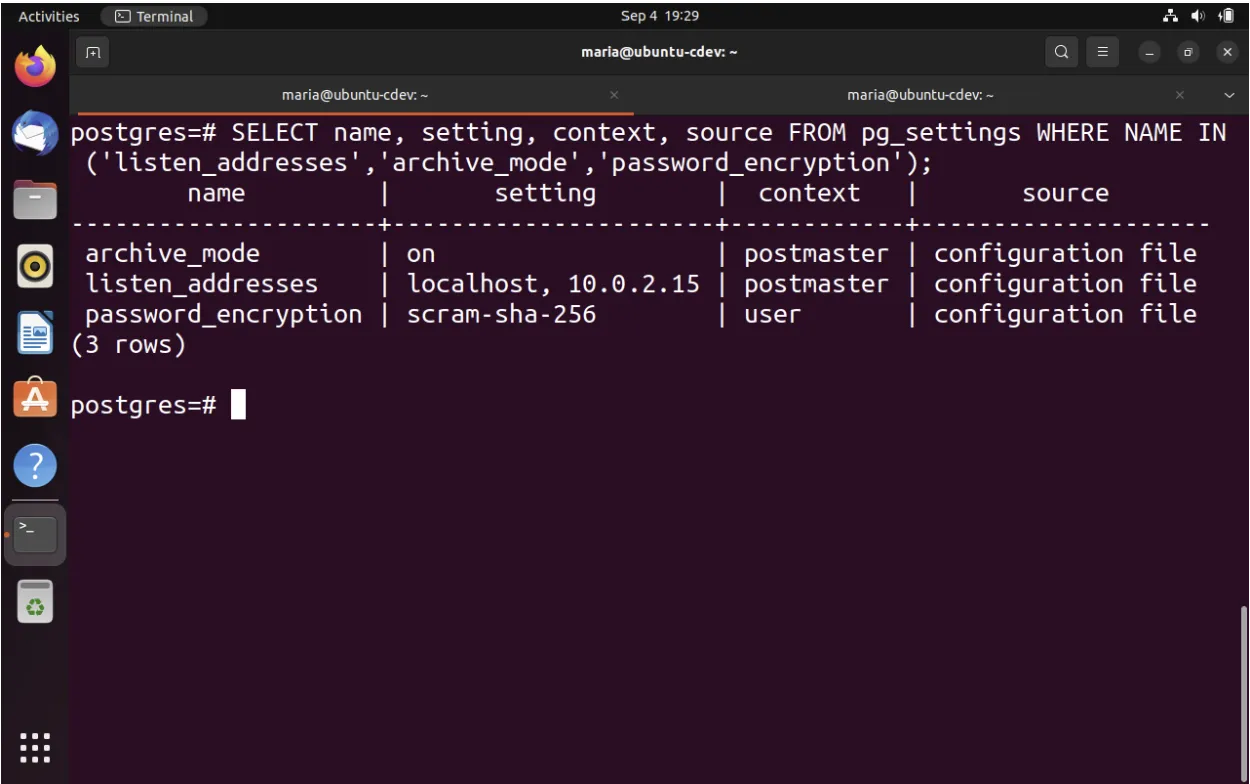This screenshot has width=1250, height=784.
Task: Open the Help application
Action: click(x=35, y=465)
